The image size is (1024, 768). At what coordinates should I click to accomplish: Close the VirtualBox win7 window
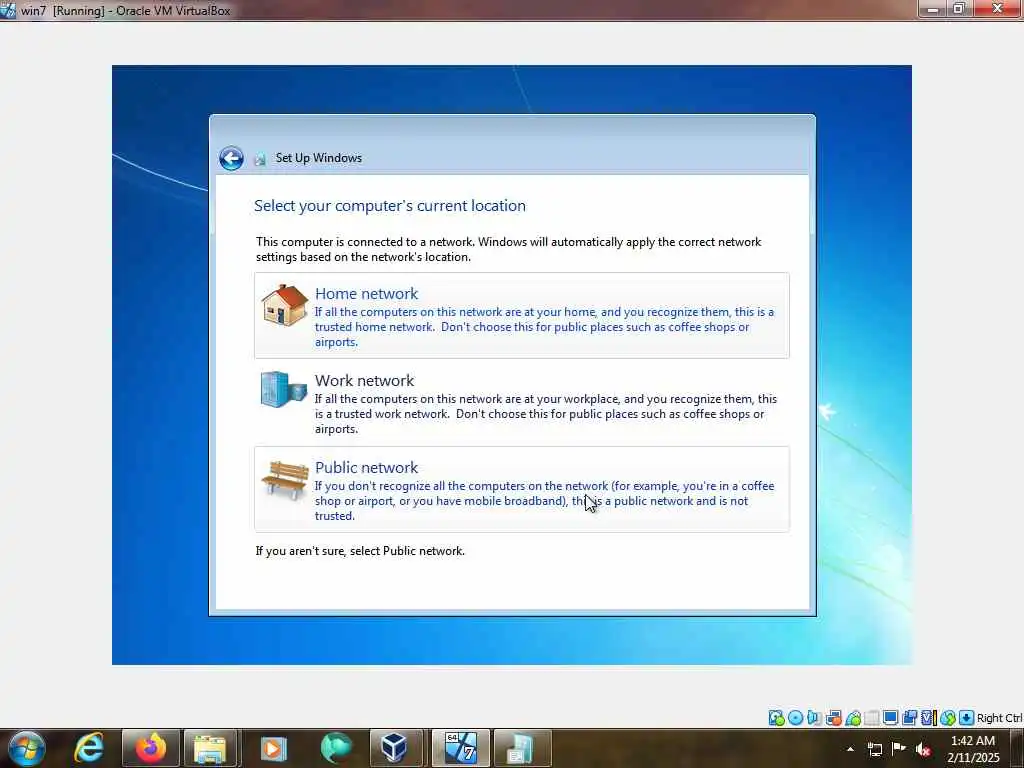997,8
